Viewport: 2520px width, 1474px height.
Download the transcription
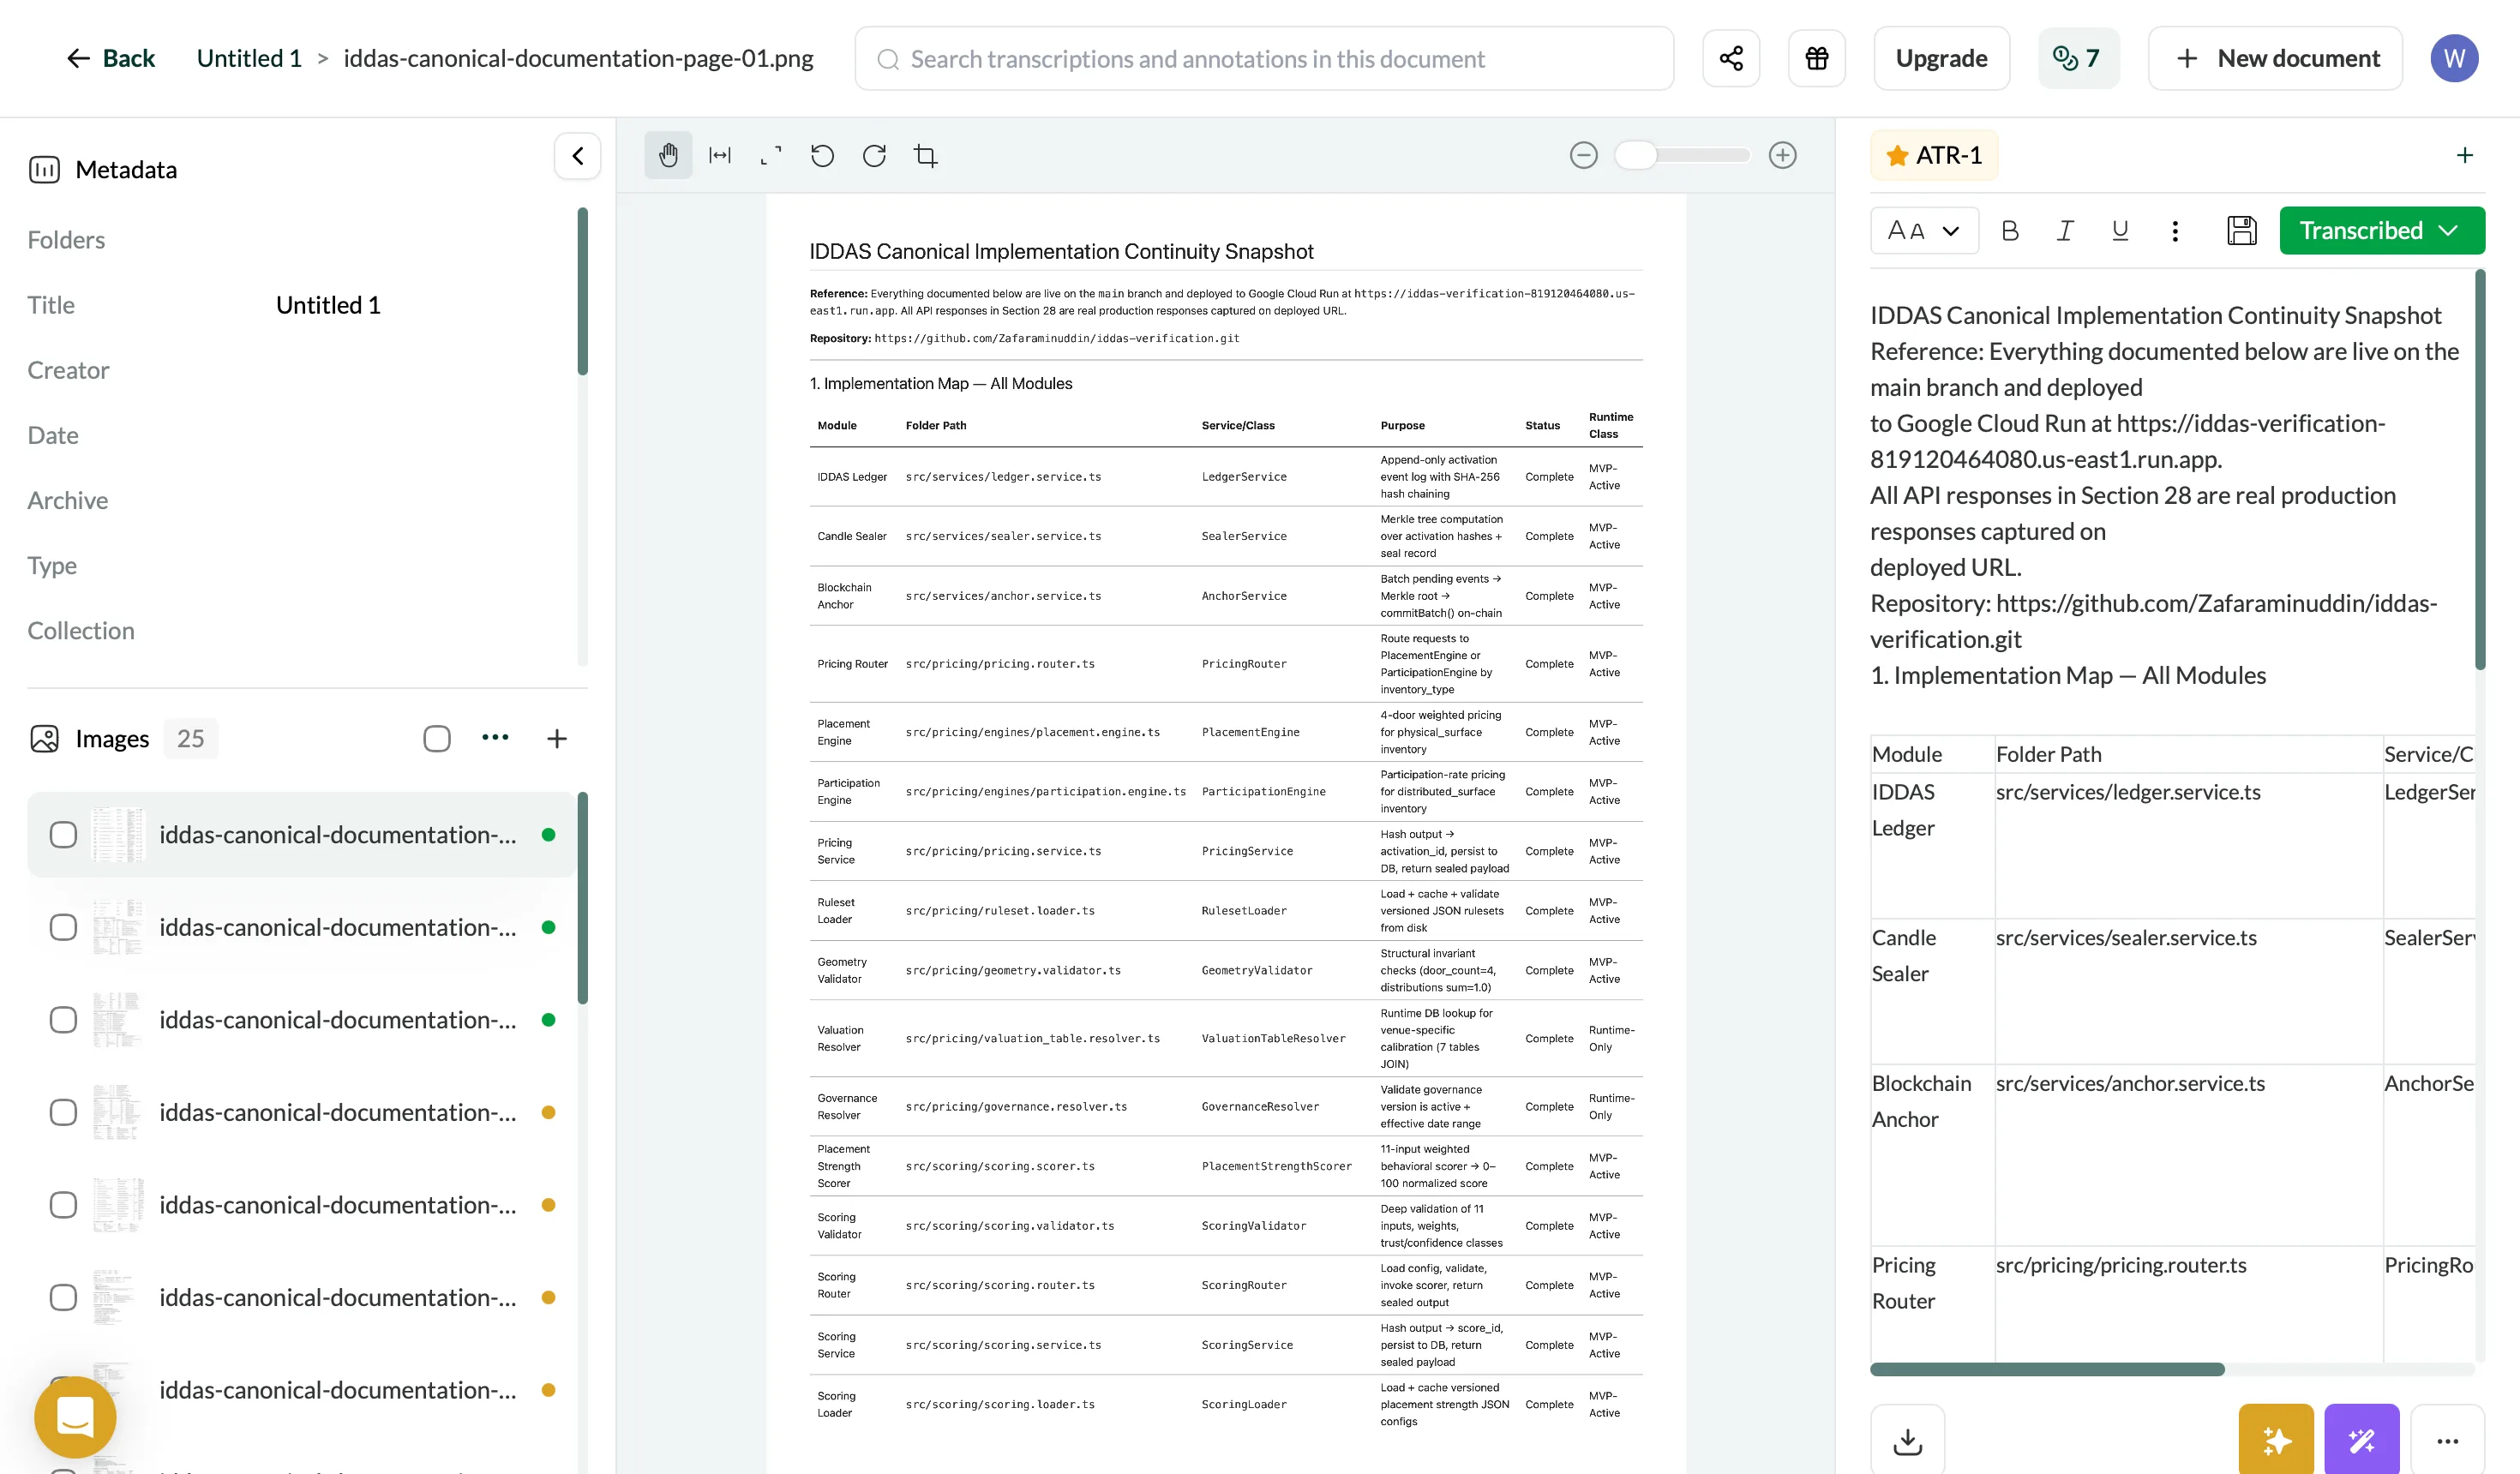[x=1908, y=1440]
